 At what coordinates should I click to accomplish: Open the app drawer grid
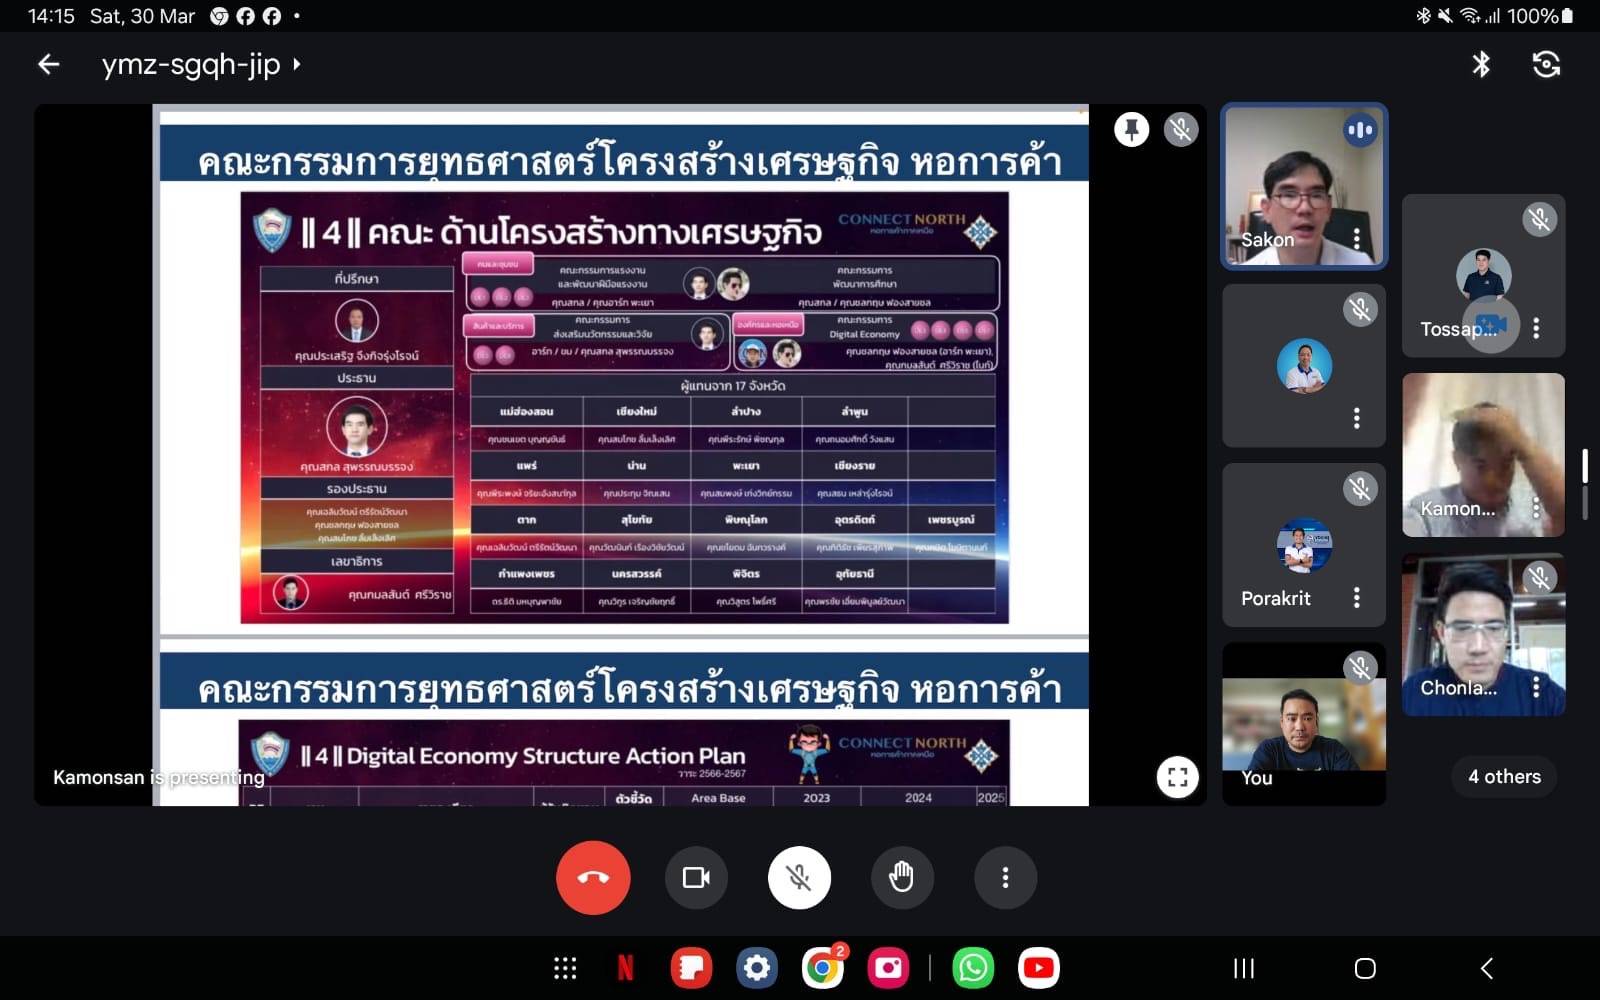tap(565, 968)
